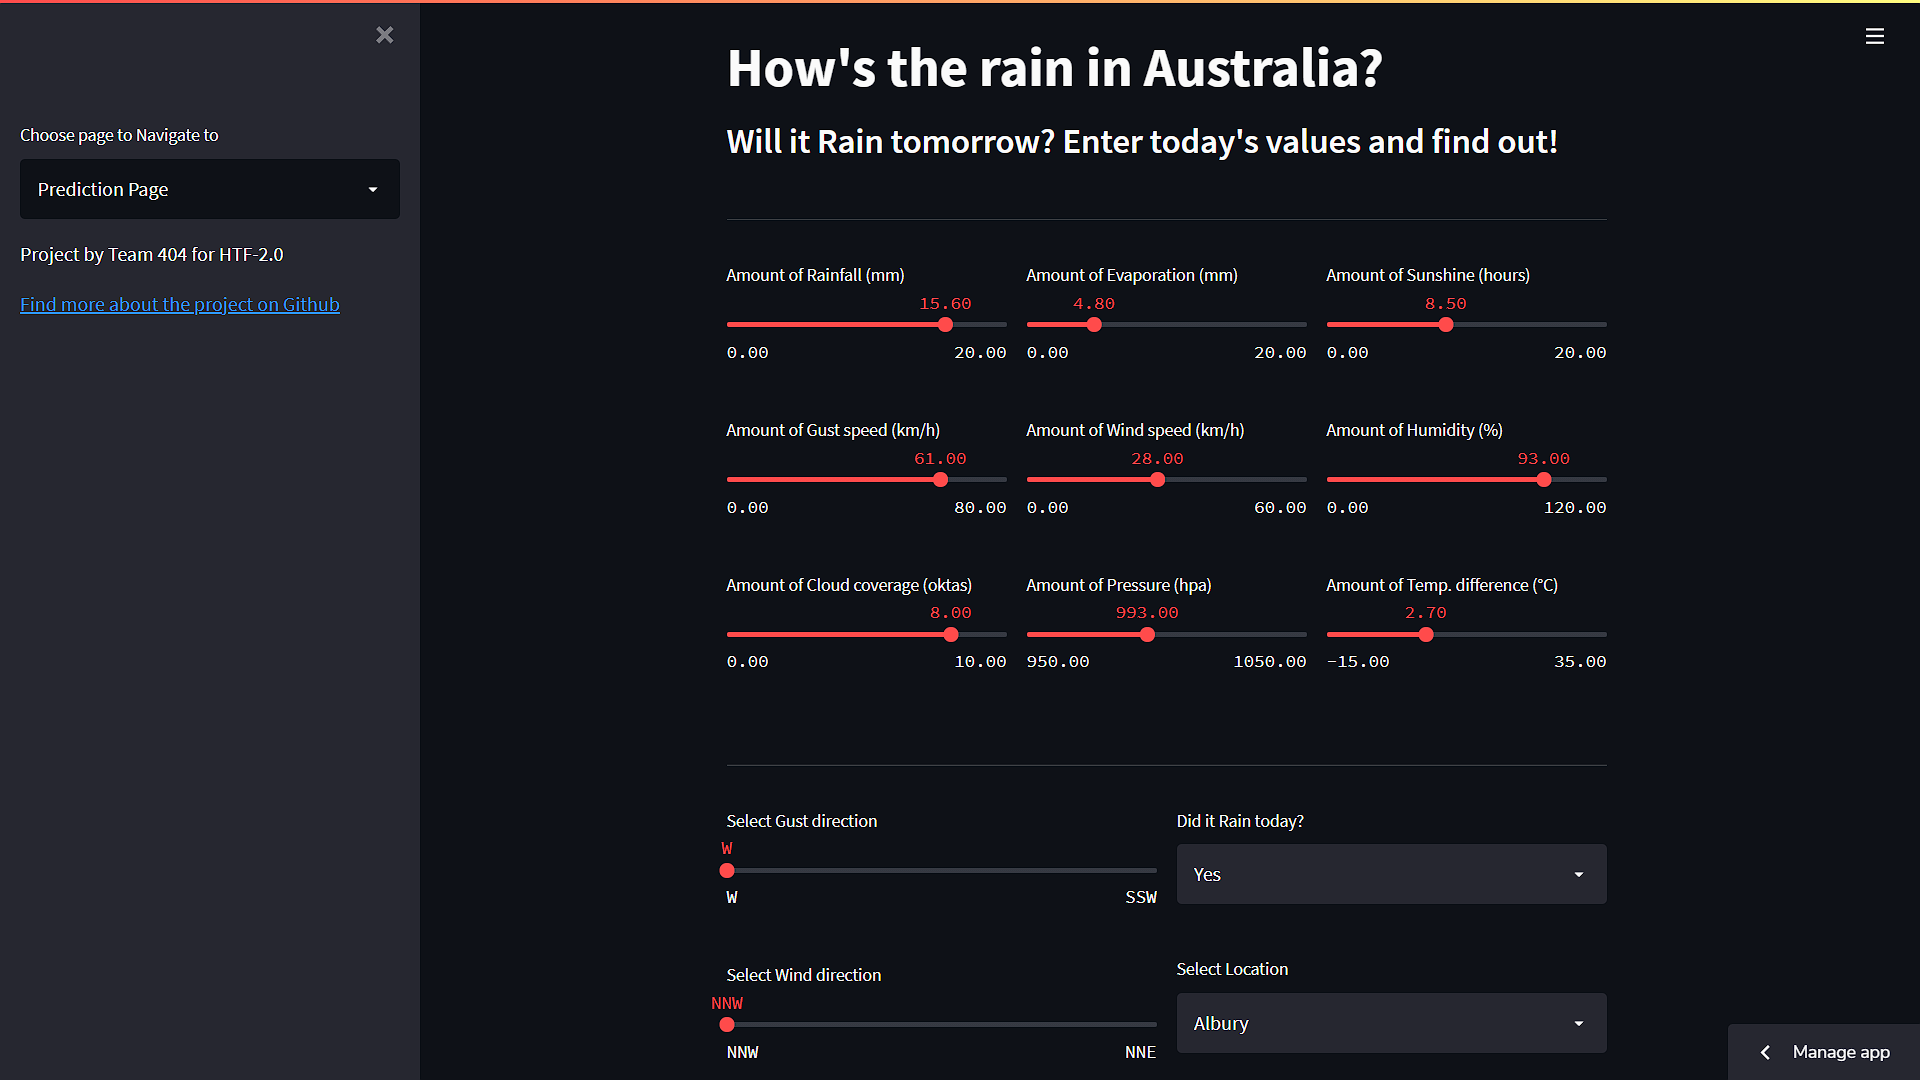The width and height of the screenshot is (1920, 1080).
Task: Set the Cloud coverage slider
Action: [950, 634]
